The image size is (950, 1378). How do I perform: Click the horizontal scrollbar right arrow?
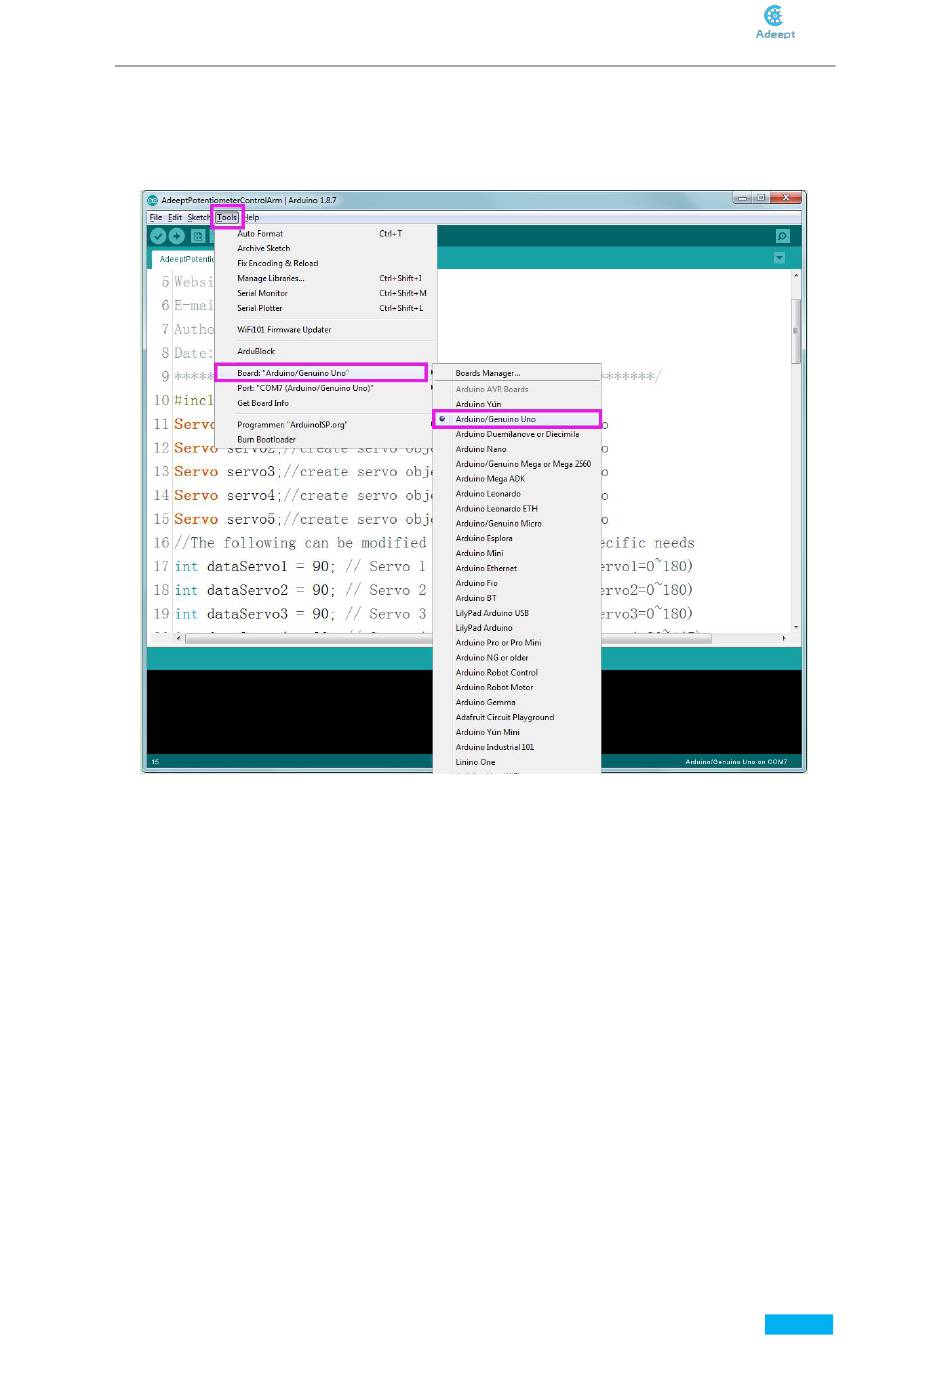click(784, 638)
